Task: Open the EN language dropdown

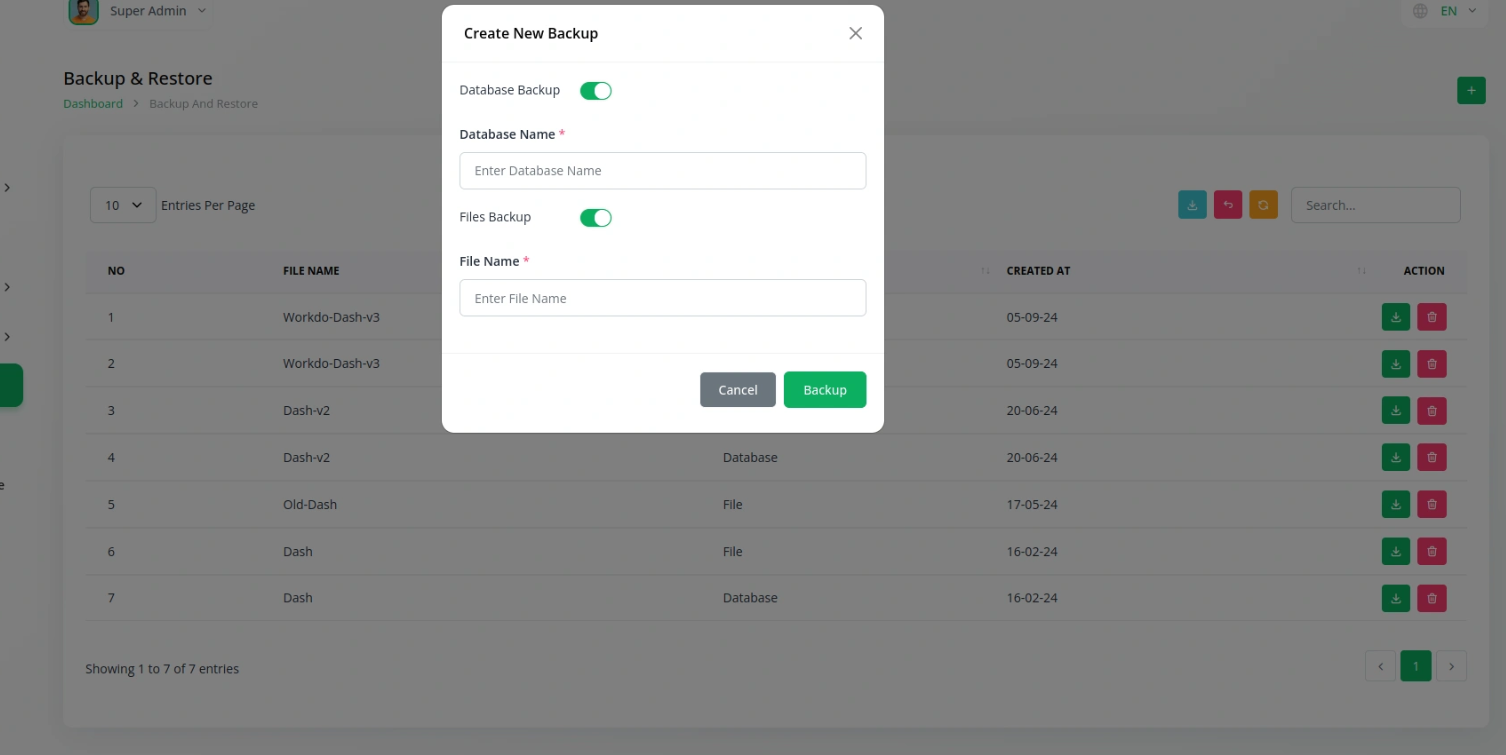Action: pyautogui.click(x=1459, y=11)
